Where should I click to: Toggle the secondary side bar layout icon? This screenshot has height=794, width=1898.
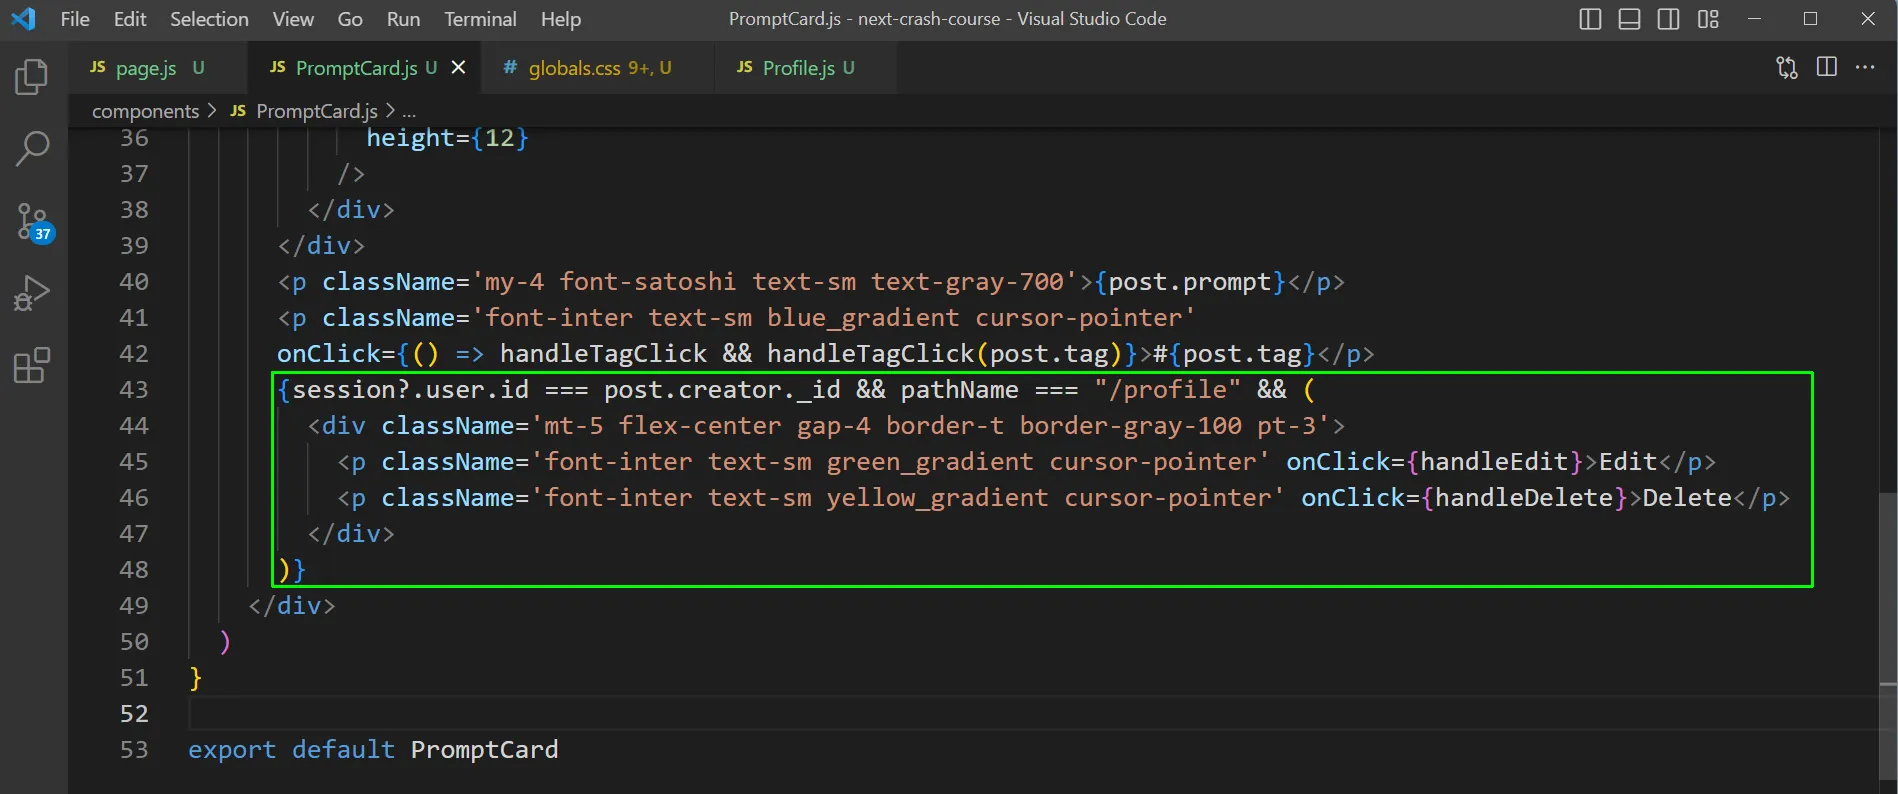(1668, 19)
